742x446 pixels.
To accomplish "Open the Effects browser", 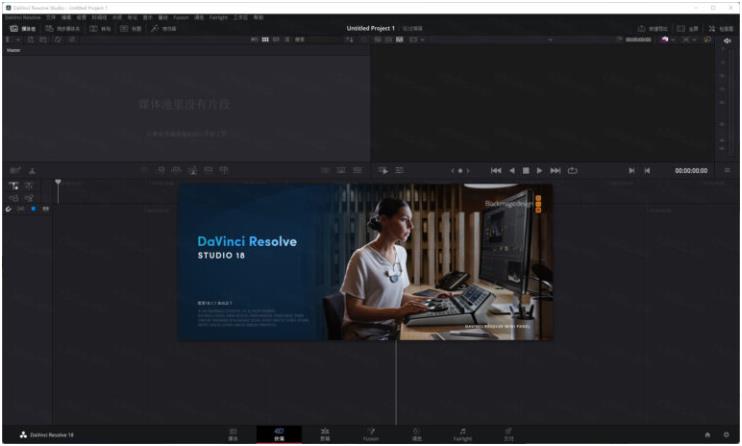I will point(164,28).
